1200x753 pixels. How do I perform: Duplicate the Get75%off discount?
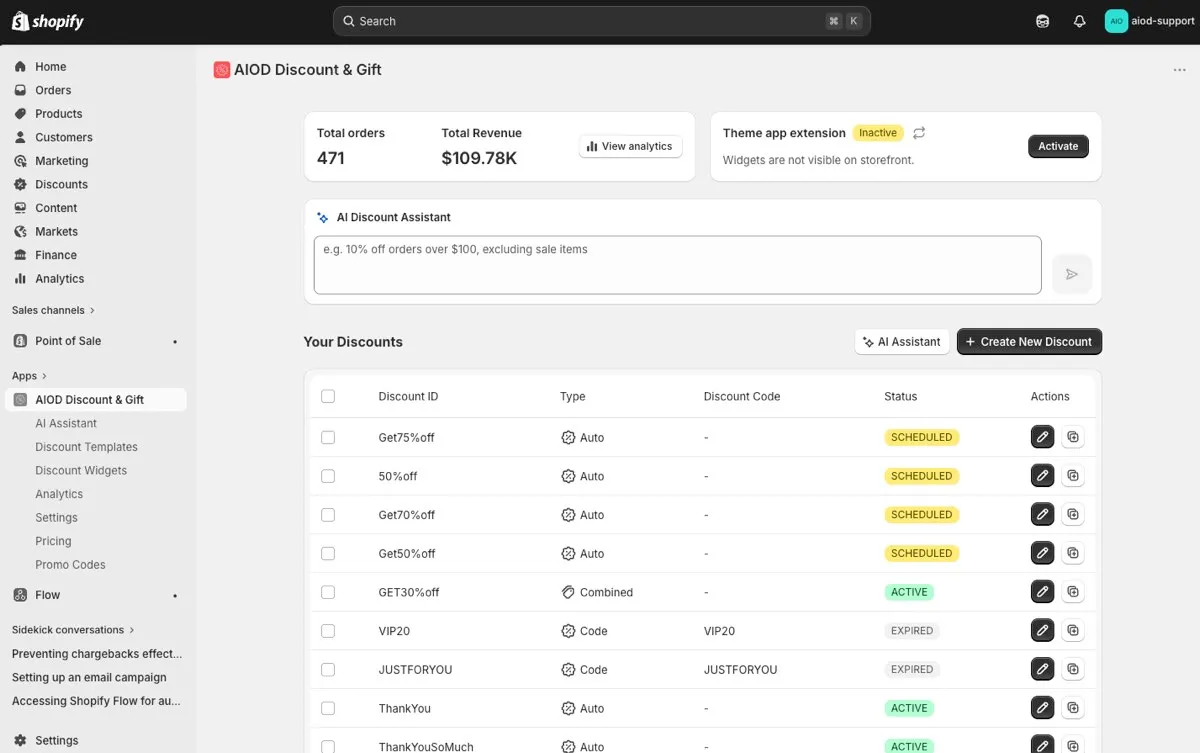click(1073, 437)
